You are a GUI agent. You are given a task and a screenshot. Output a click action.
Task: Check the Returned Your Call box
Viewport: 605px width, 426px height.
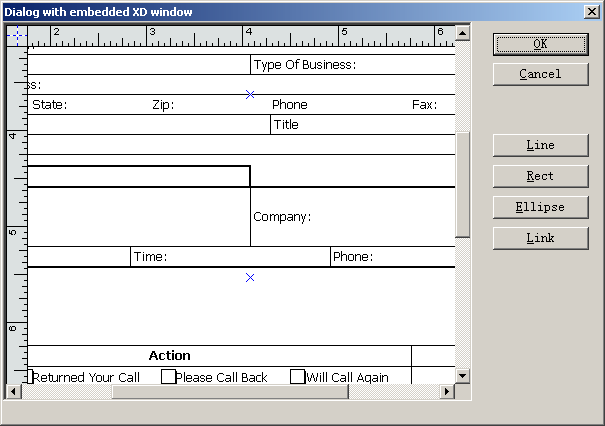30,377
